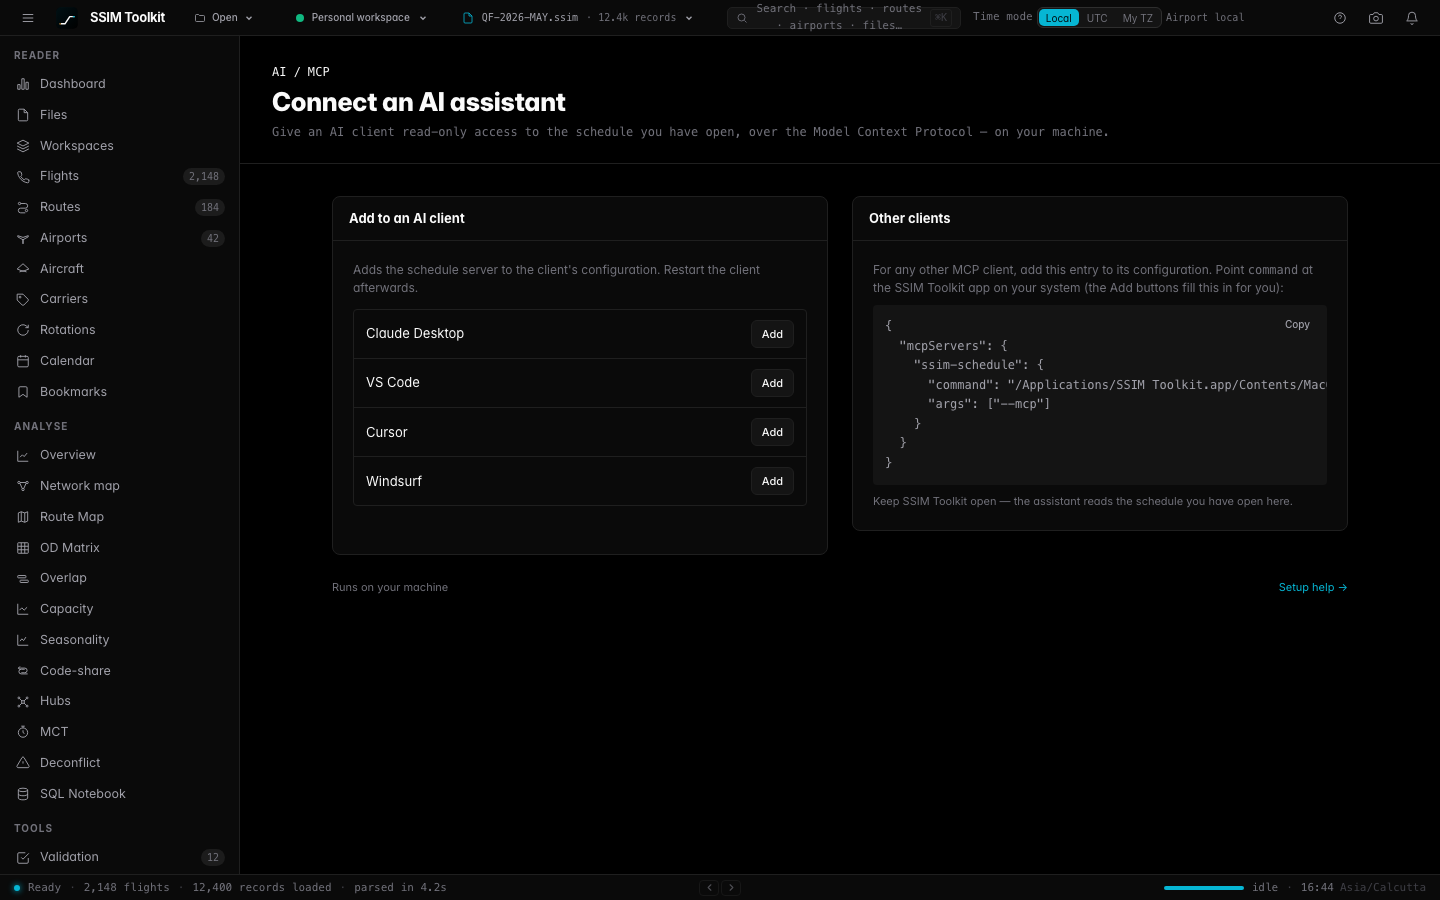
Task: Click the Workspaces layers icon
Action: tap(23, 146)
